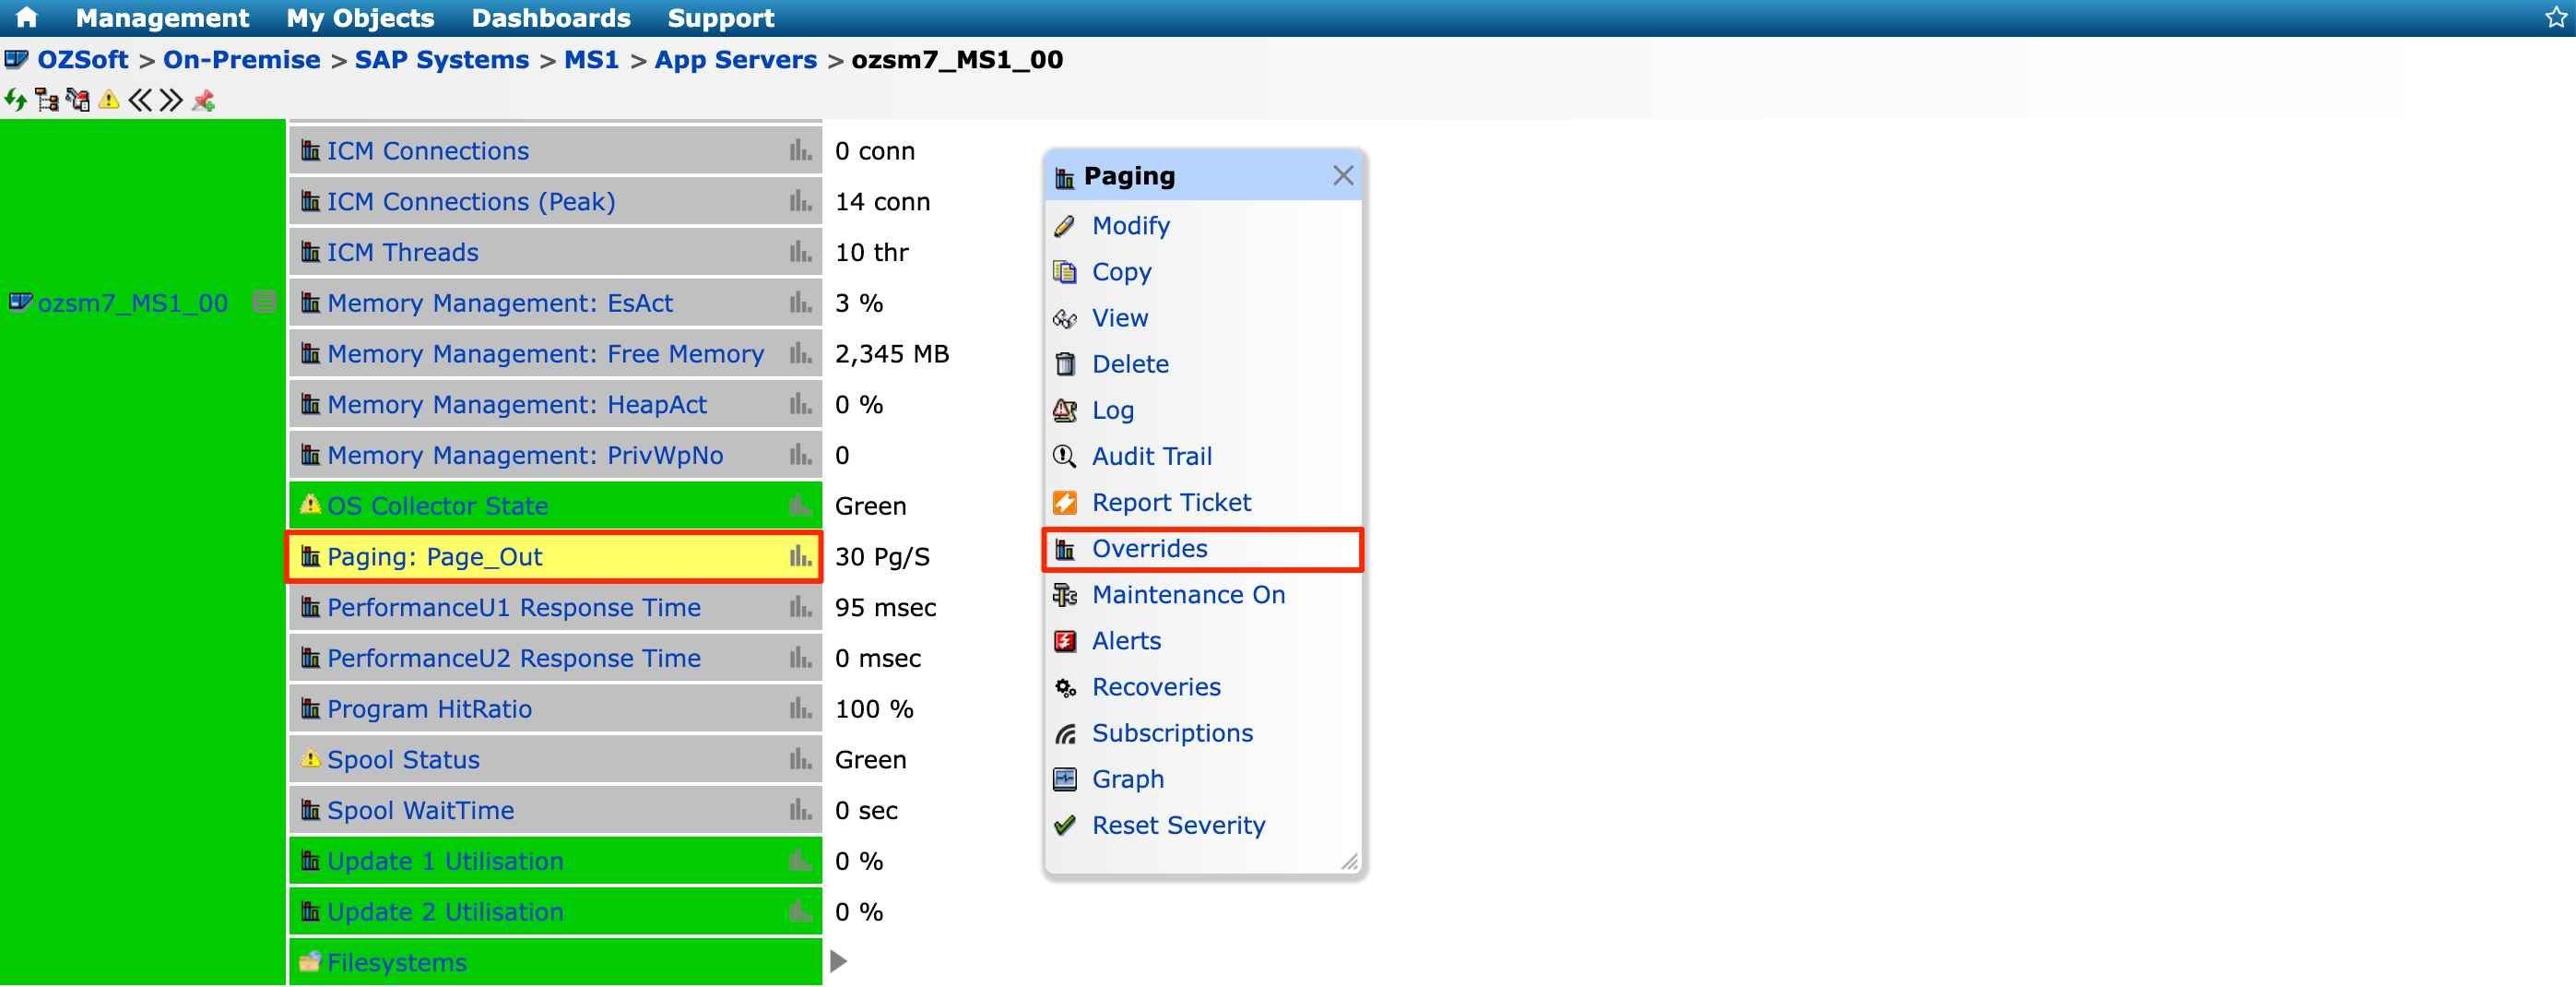Image resolution: width=2576 pixels, height=987 pixels.
Task: Expand tree with double right chevrons
Action: [171, 100]
